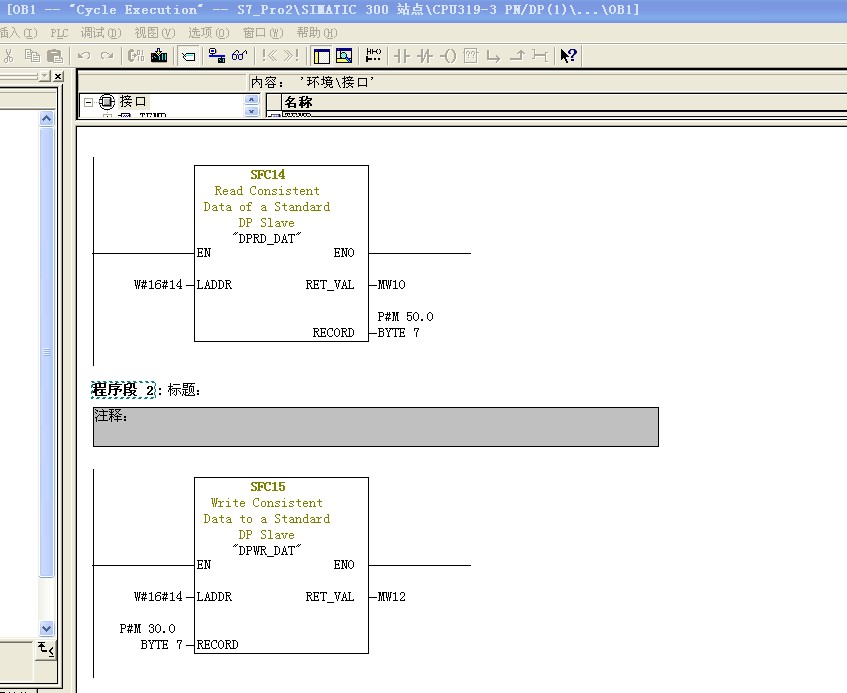The height and width of the screenshot is (693, 847).
Task: Toggle the Details view button
Action: click(x=344, y=56)
